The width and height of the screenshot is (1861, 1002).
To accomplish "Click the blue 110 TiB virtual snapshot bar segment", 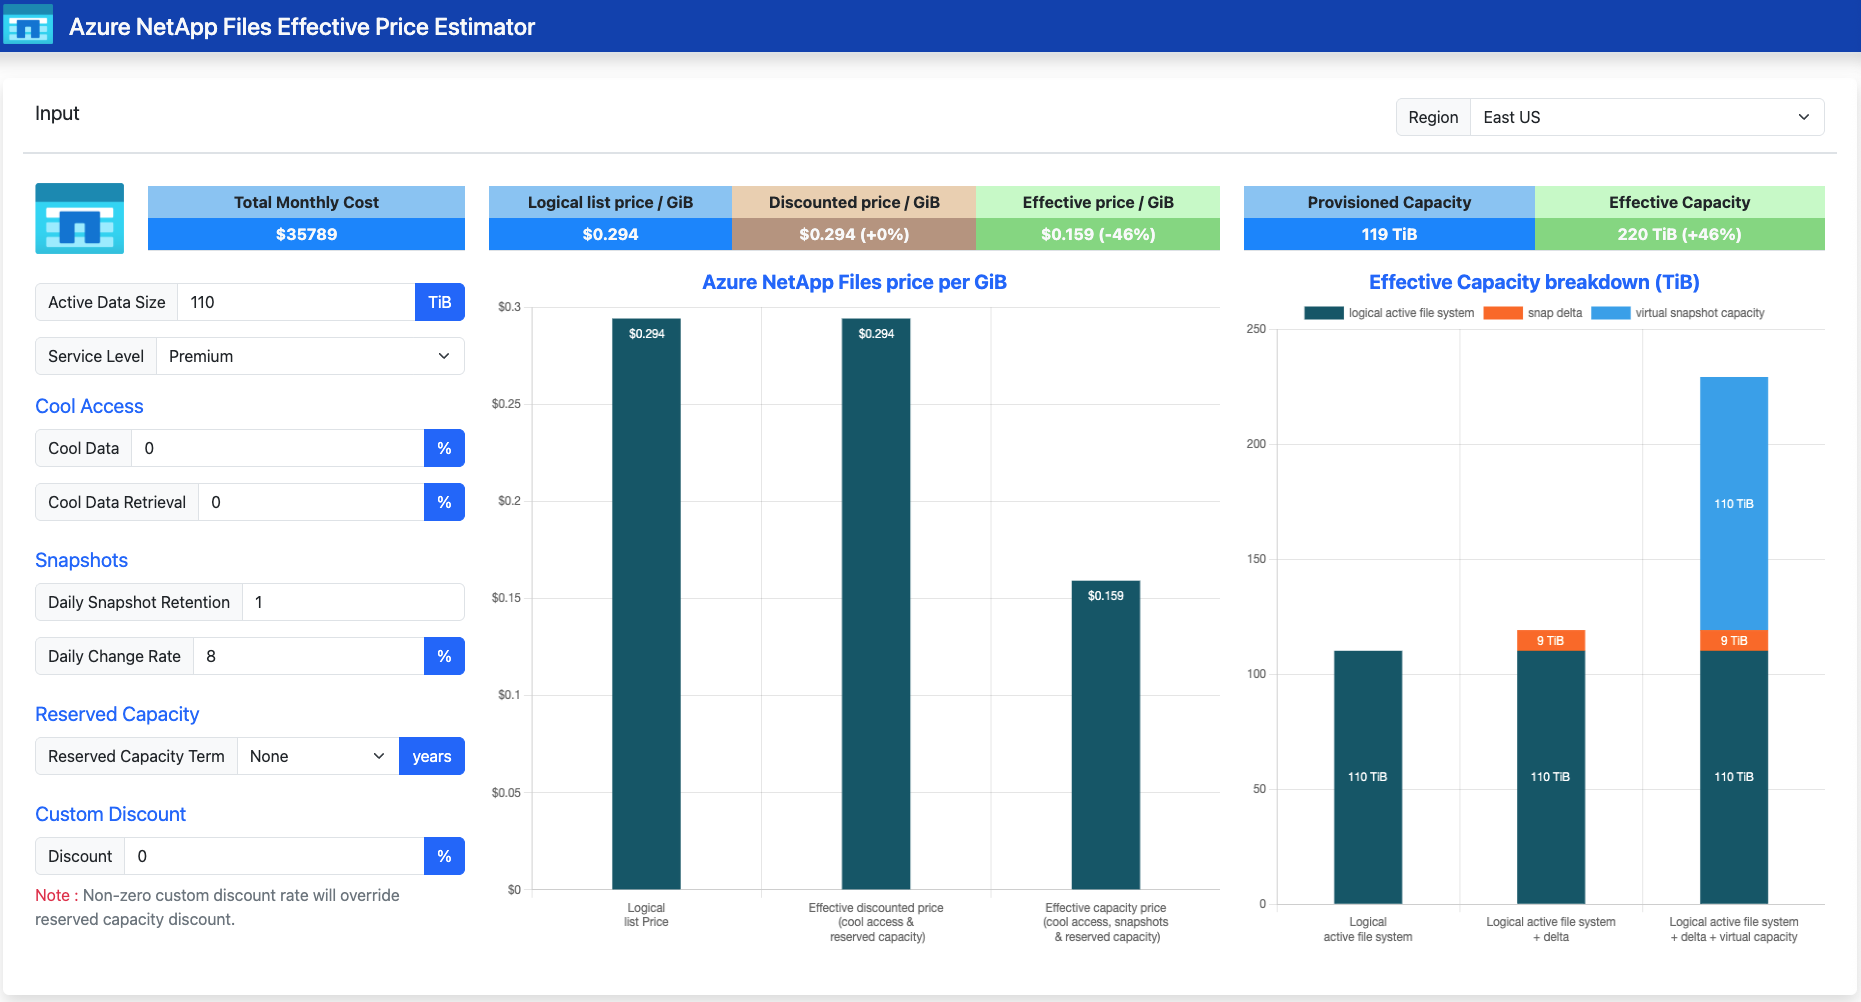I will (1733, 503).
